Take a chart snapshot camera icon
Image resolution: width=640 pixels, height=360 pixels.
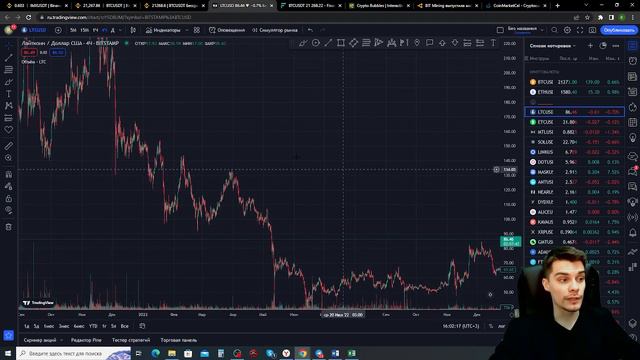[593, 30]
